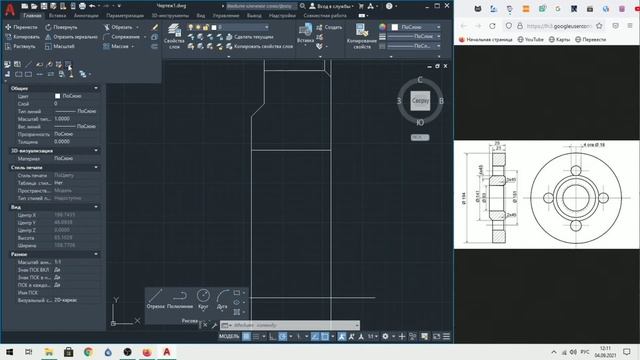Screen dimensions: 640x360
Task: Toggle object snap tracking in status bar
Action: point(315,337)
